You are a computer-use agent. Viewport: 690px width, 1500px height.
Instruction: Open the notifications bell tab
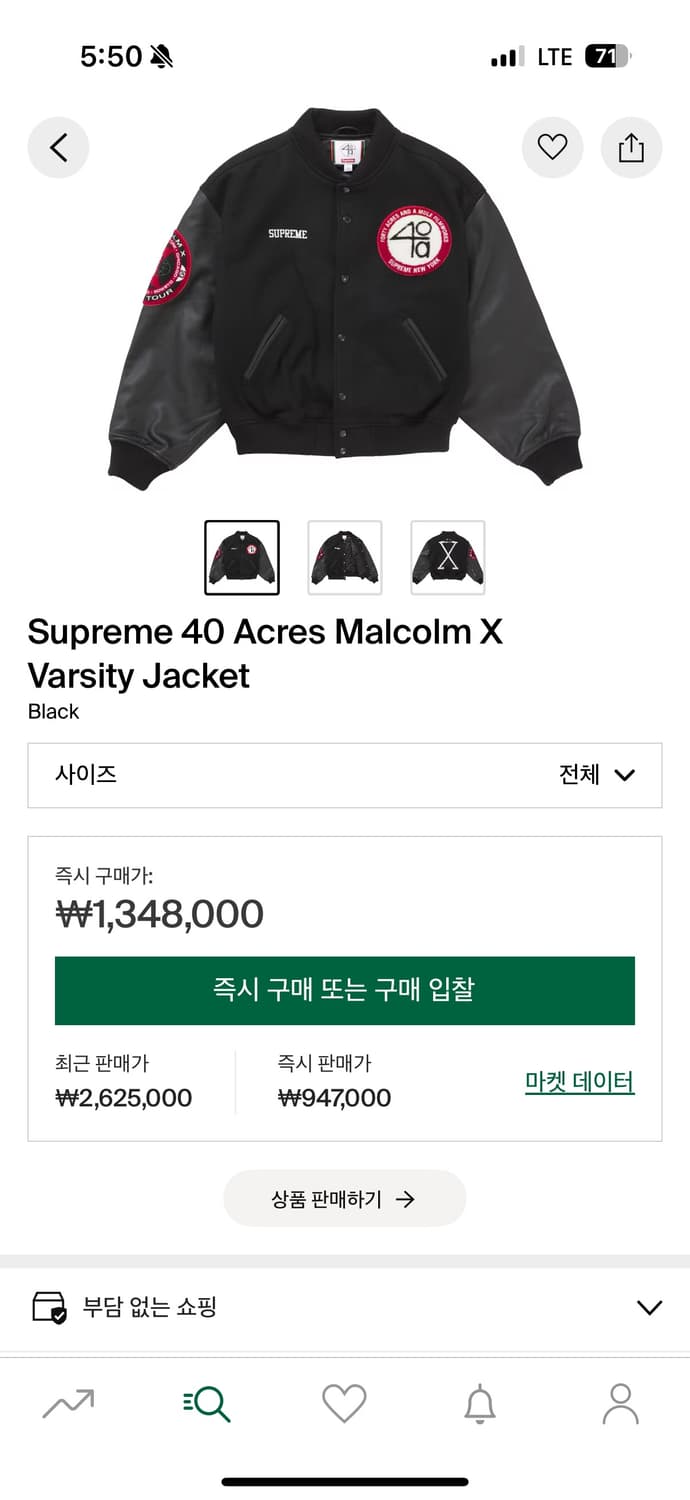click(480, 1404)
